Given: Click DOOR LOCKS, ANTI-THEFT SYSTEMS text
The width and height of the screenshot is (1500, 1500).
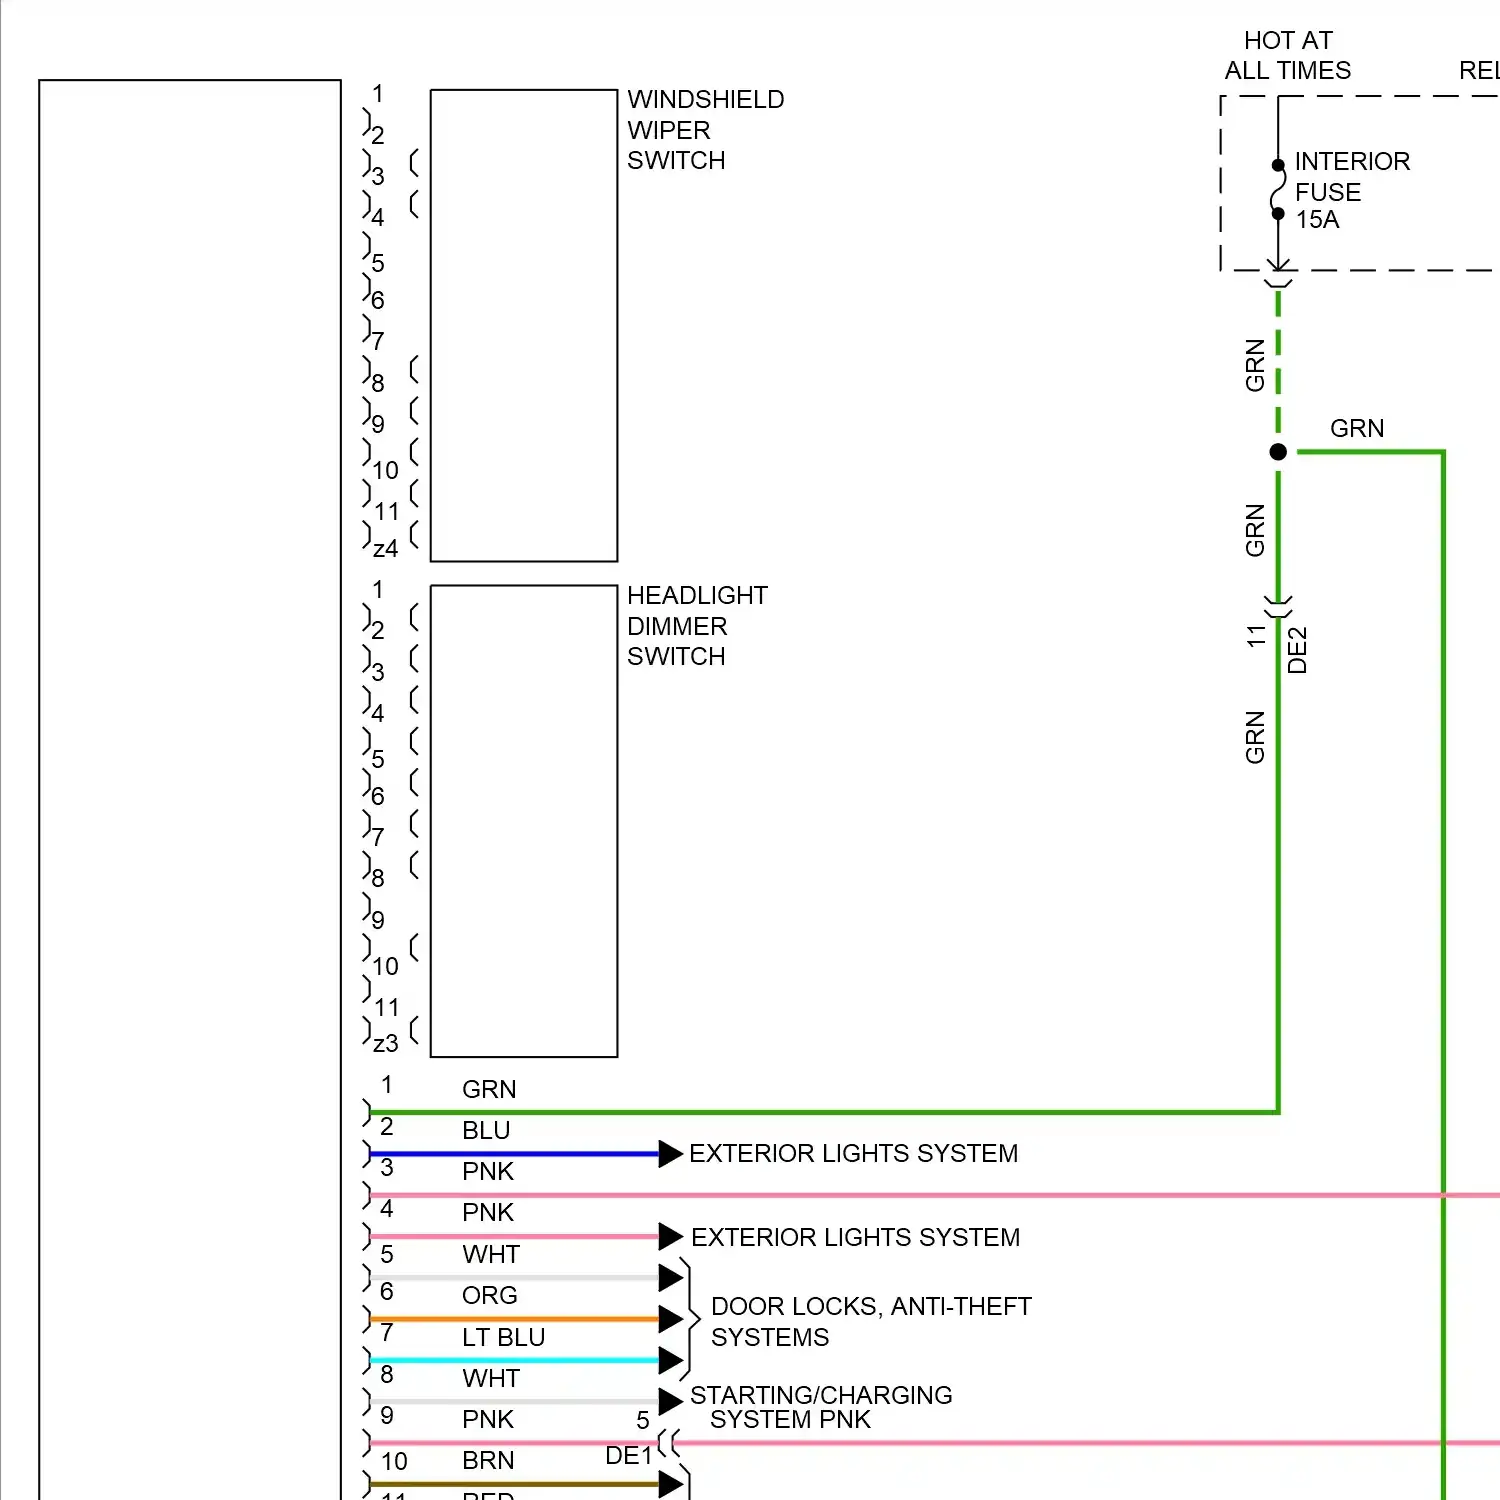Looking at the screenshot, I should (x=871, y=1322).
